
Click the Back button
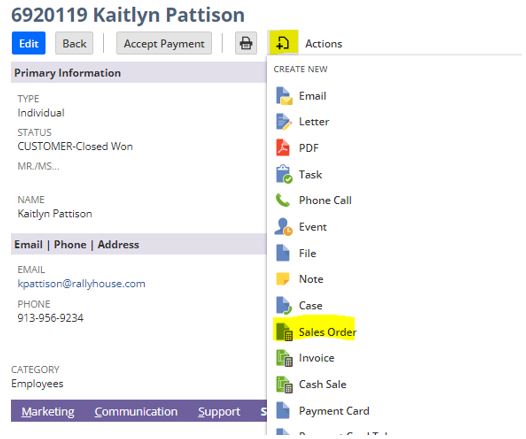pos(74,43)
